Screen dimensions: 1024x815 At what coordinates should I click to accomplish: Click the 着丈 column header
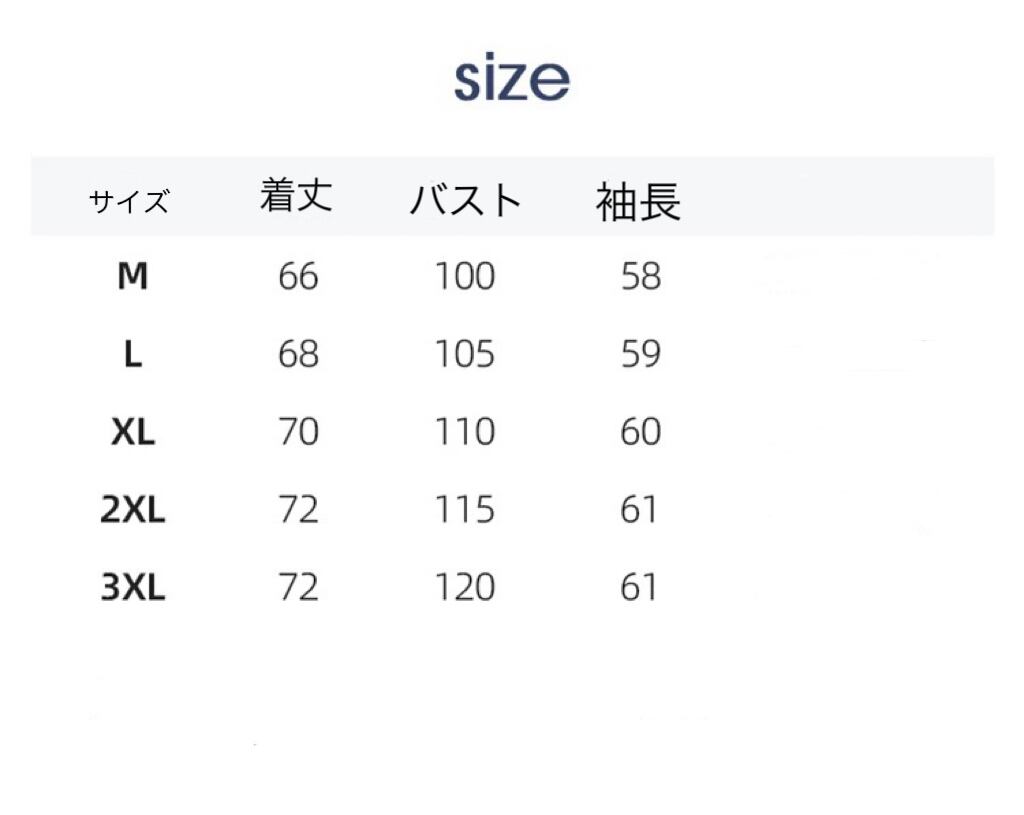(296, 195)
